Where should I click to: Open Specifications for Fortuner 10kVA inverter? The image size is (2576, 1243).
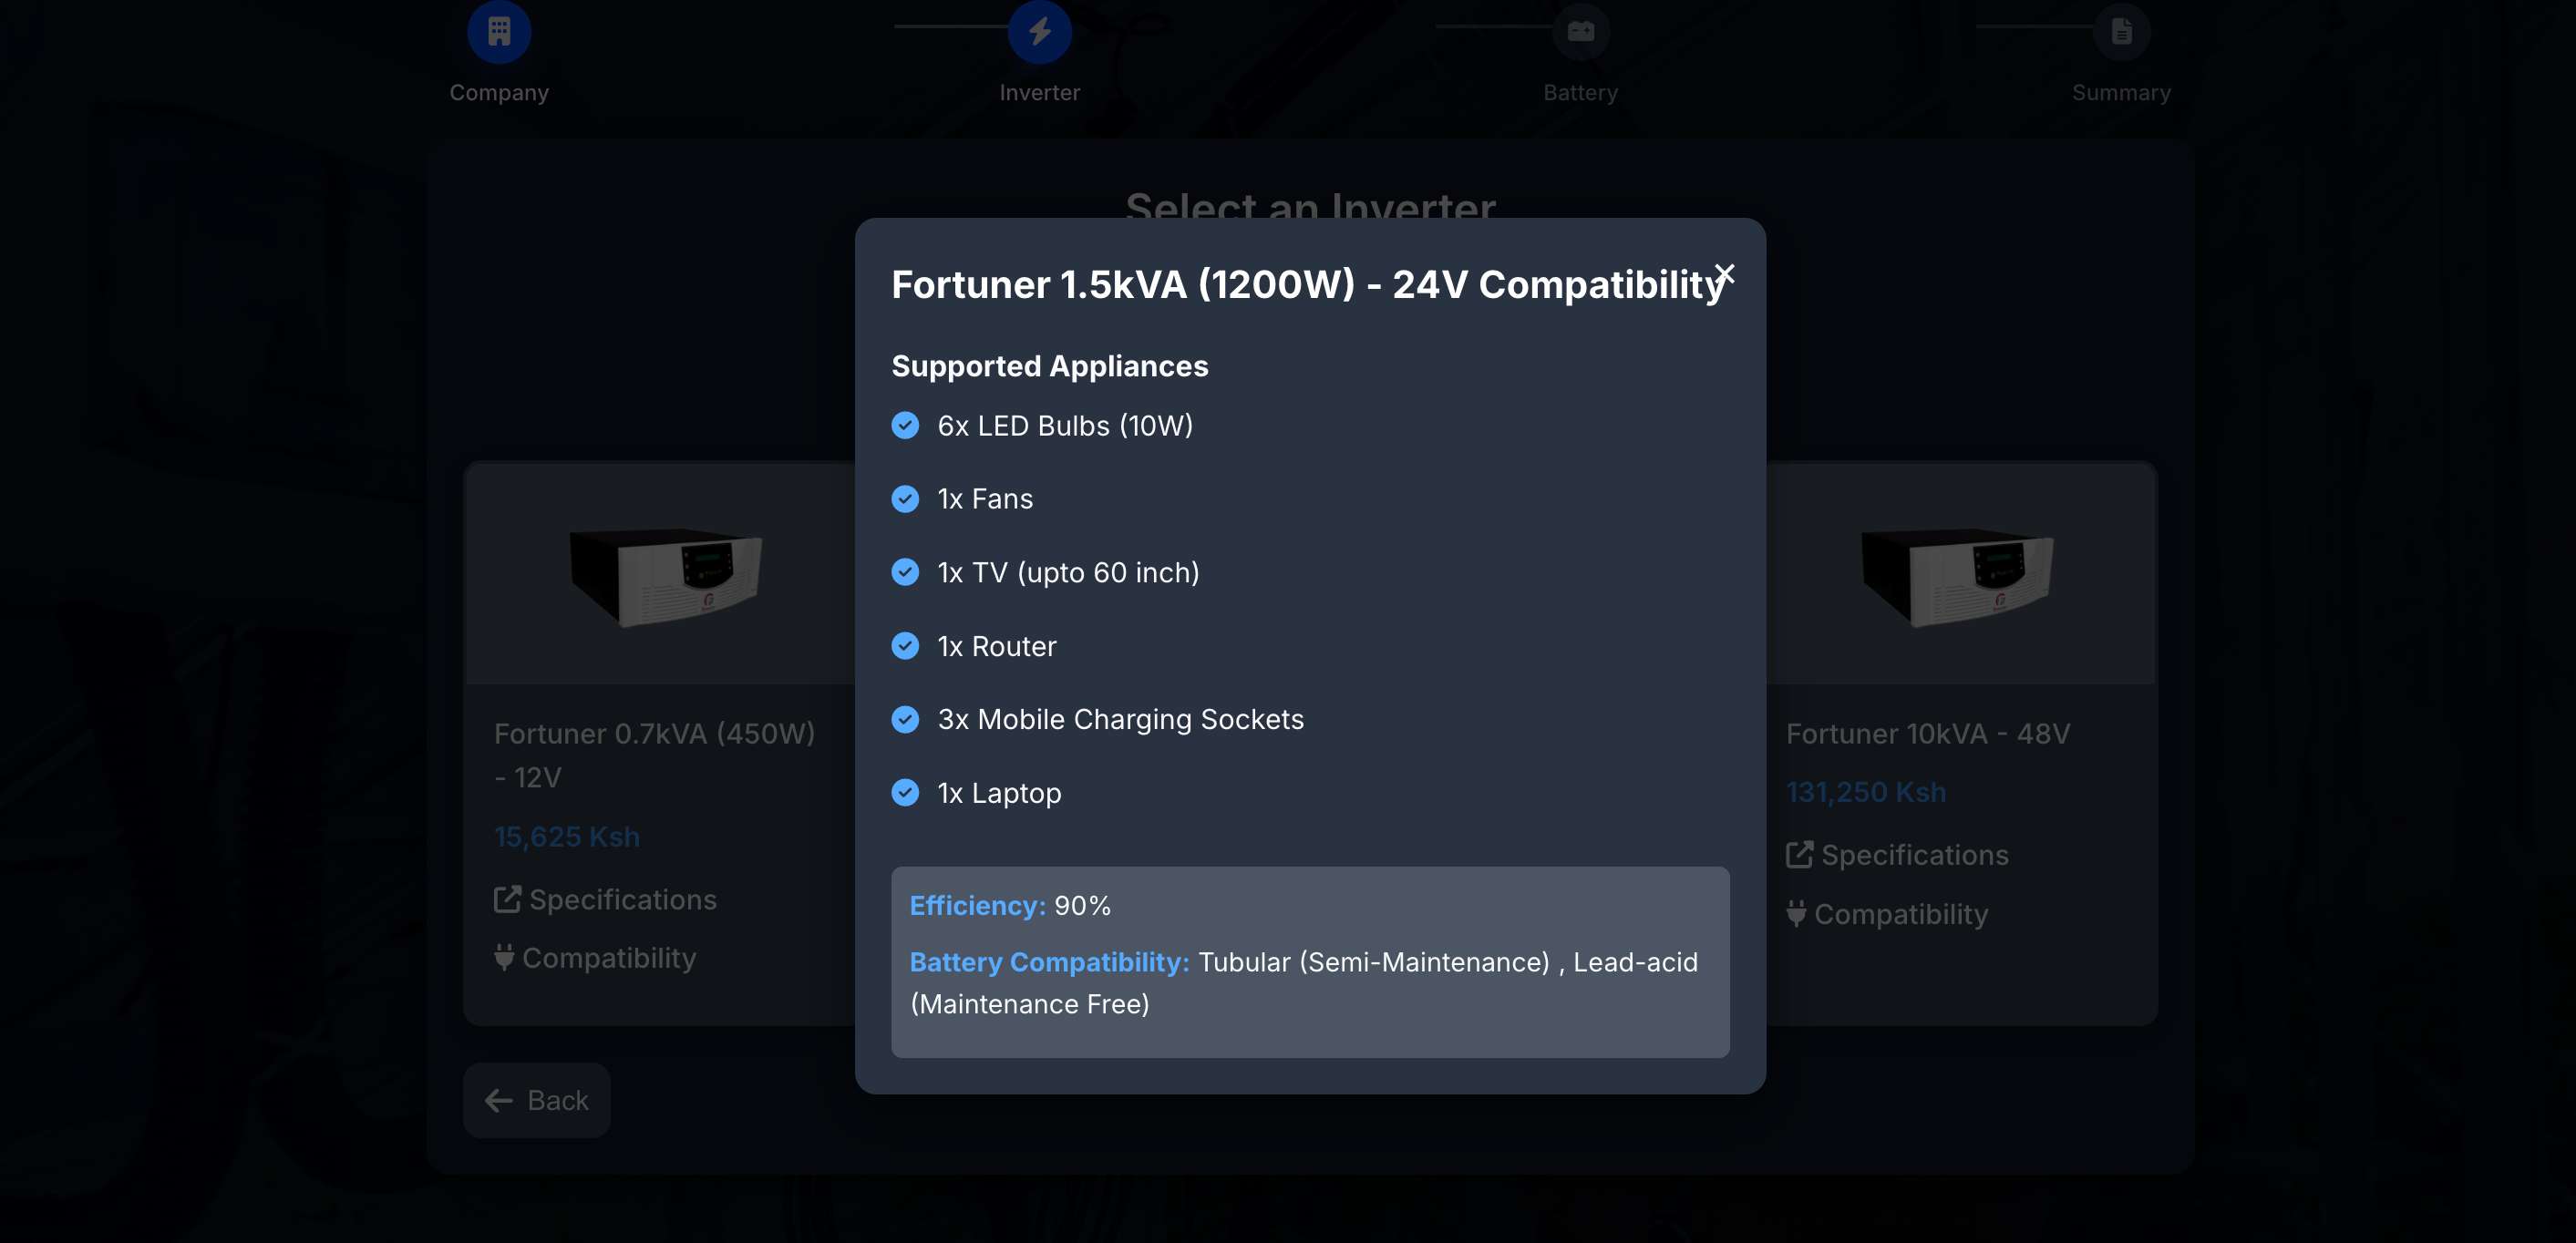[x=1898, y=856]
